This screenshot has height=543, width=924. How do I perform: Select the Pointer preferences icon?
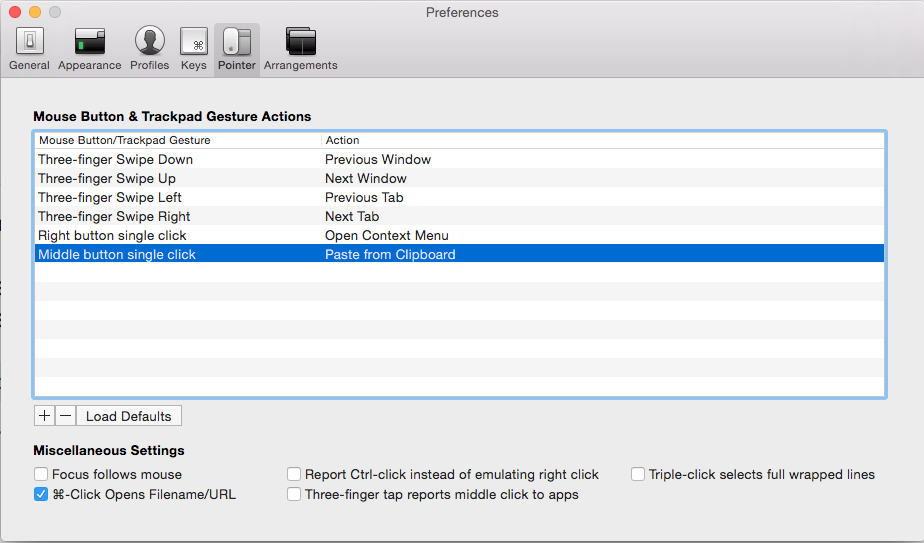pyautogui.click(x=237, y=48)
